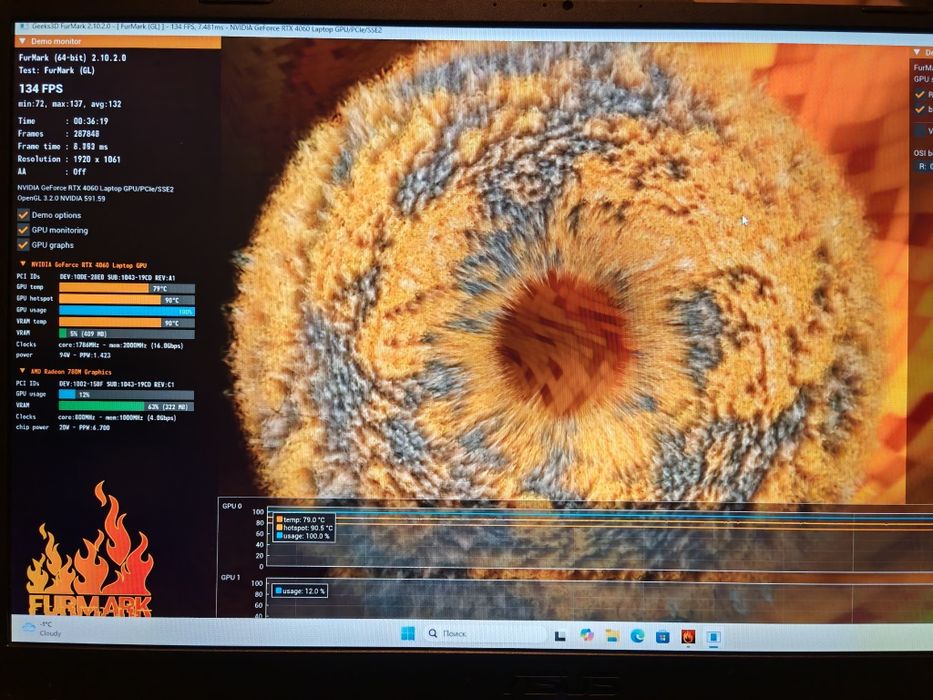Click inside the GPU 1 usage graph
Screen dimensions: 933x700
pos(599,600)
